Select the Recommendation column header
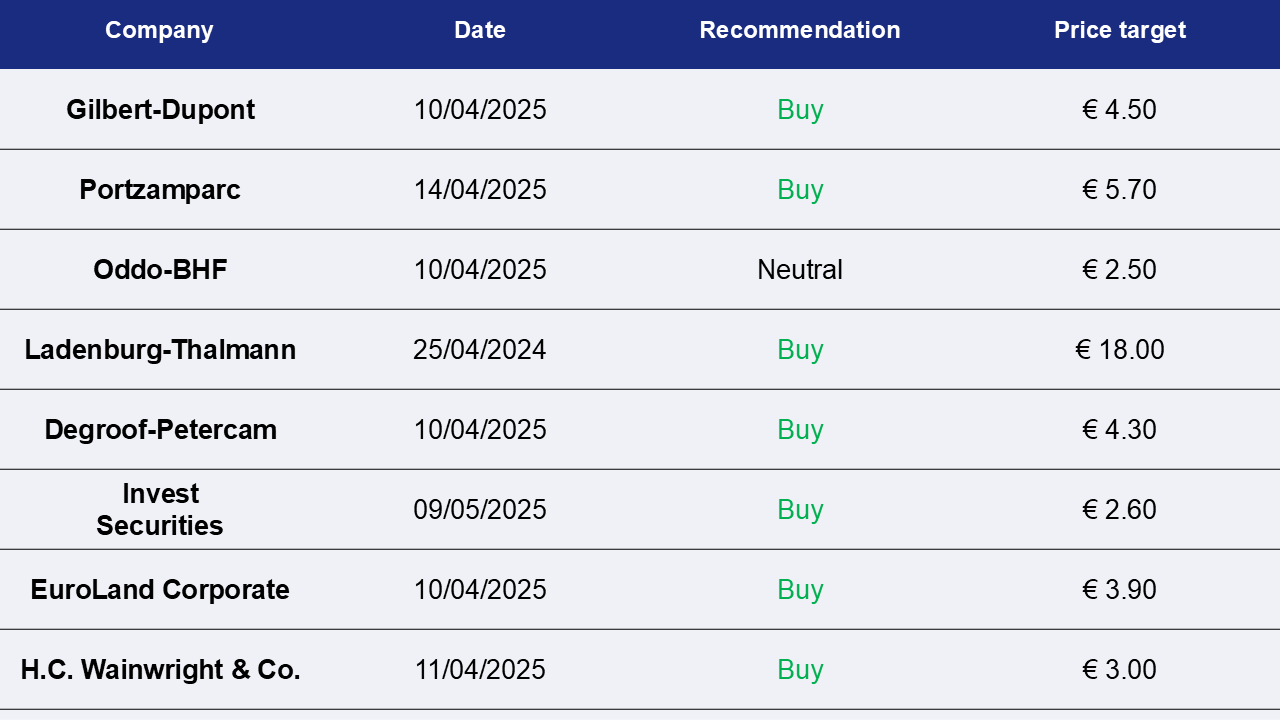The image size is (1280, 720). tap(800, 30)
